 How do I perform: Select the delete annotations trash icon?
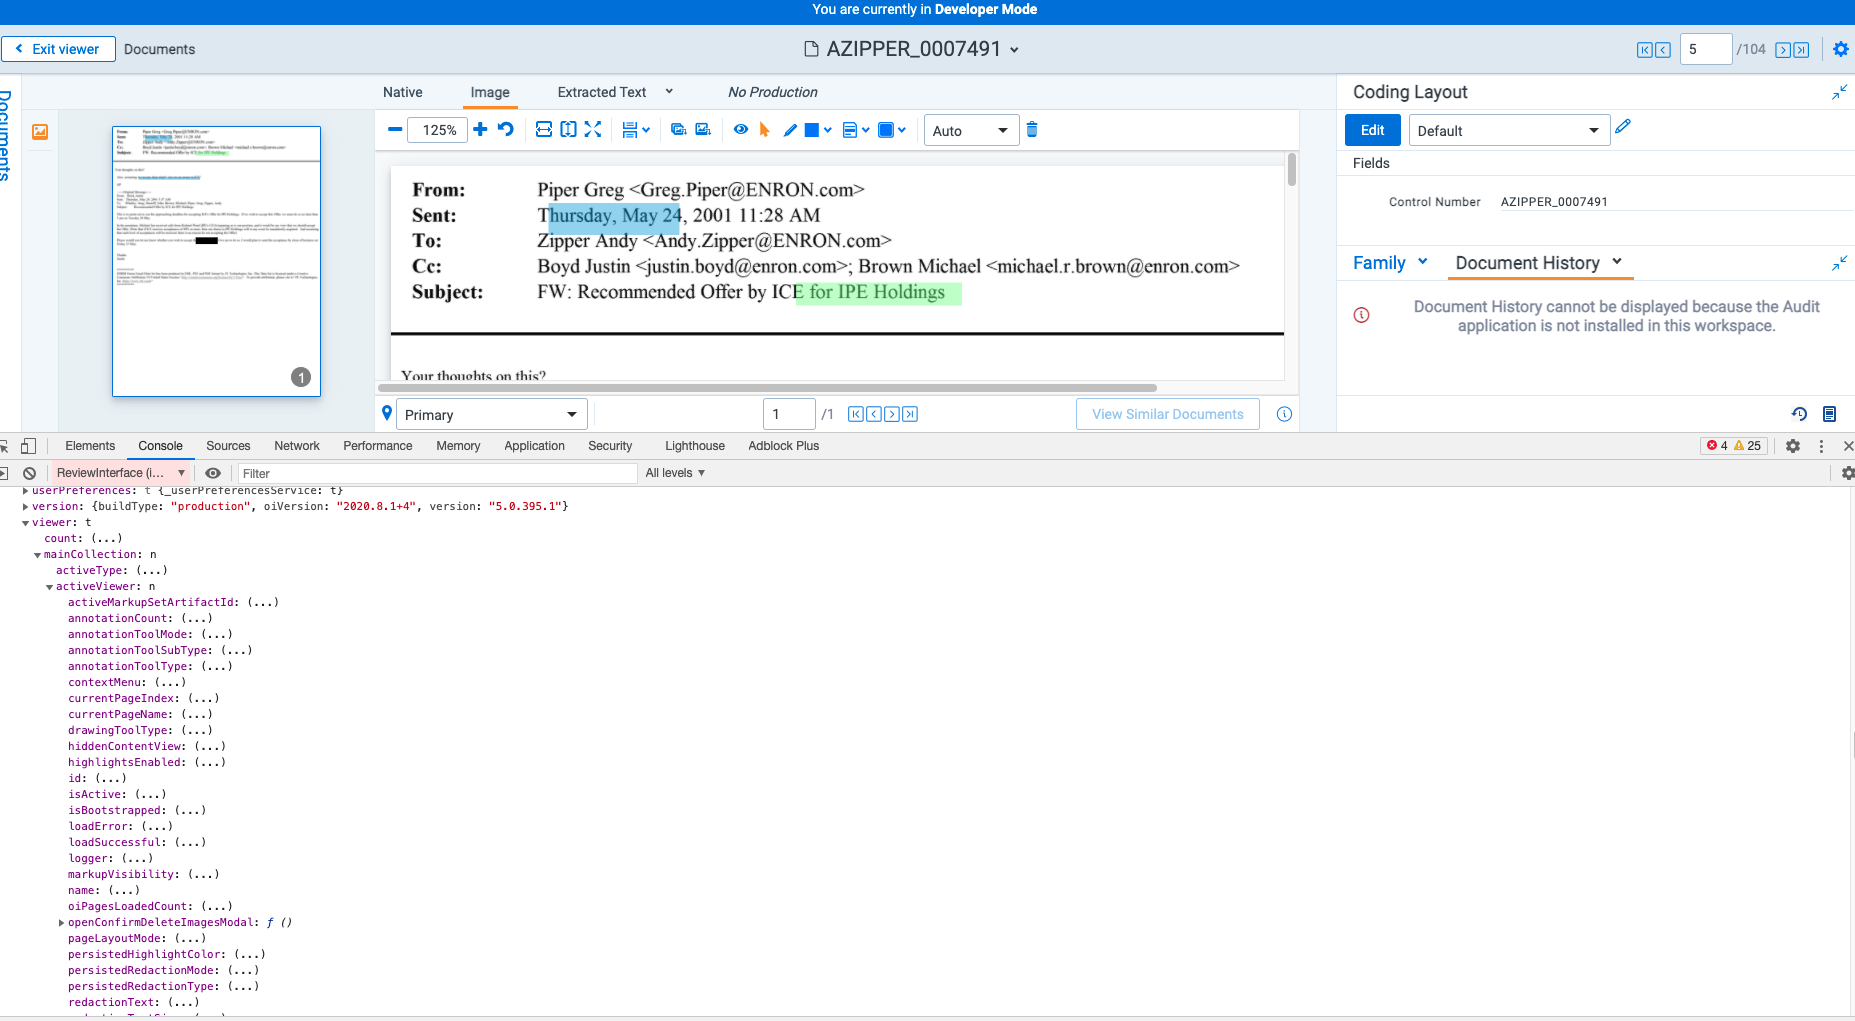(x=1032, y=129)
